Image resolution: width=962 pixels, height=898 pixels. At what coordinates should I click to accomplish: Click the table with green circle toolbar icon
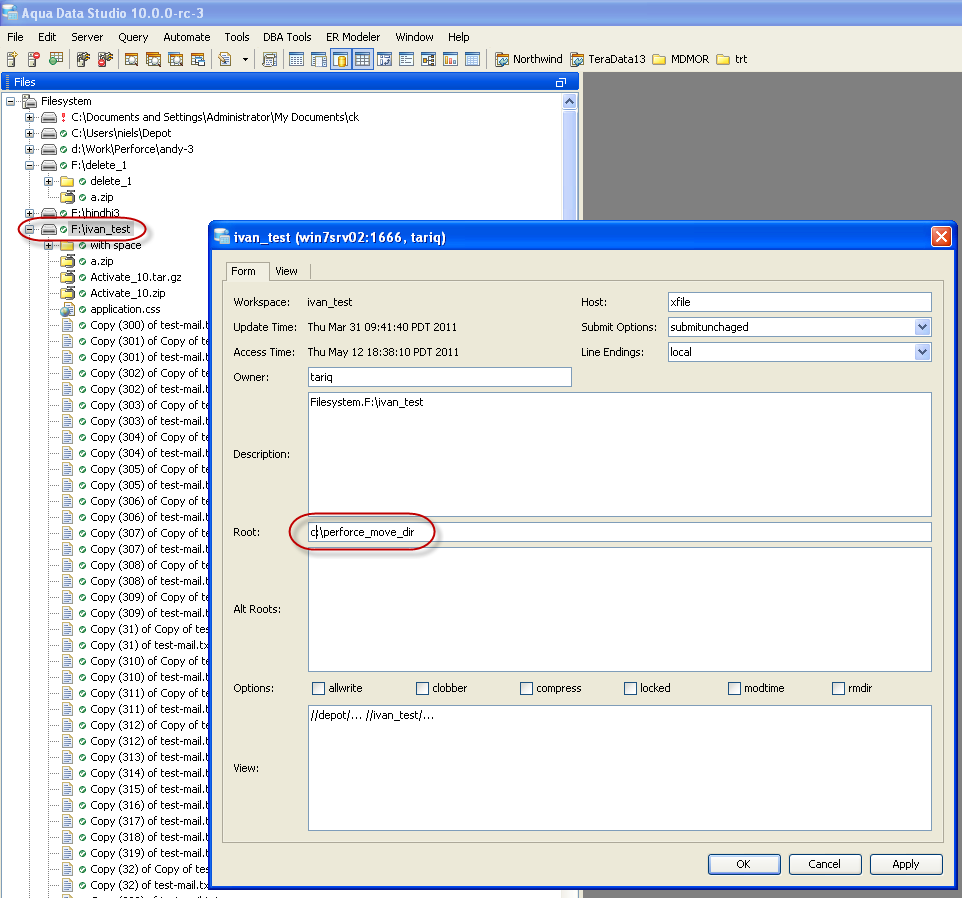click(x=56, y=59)
